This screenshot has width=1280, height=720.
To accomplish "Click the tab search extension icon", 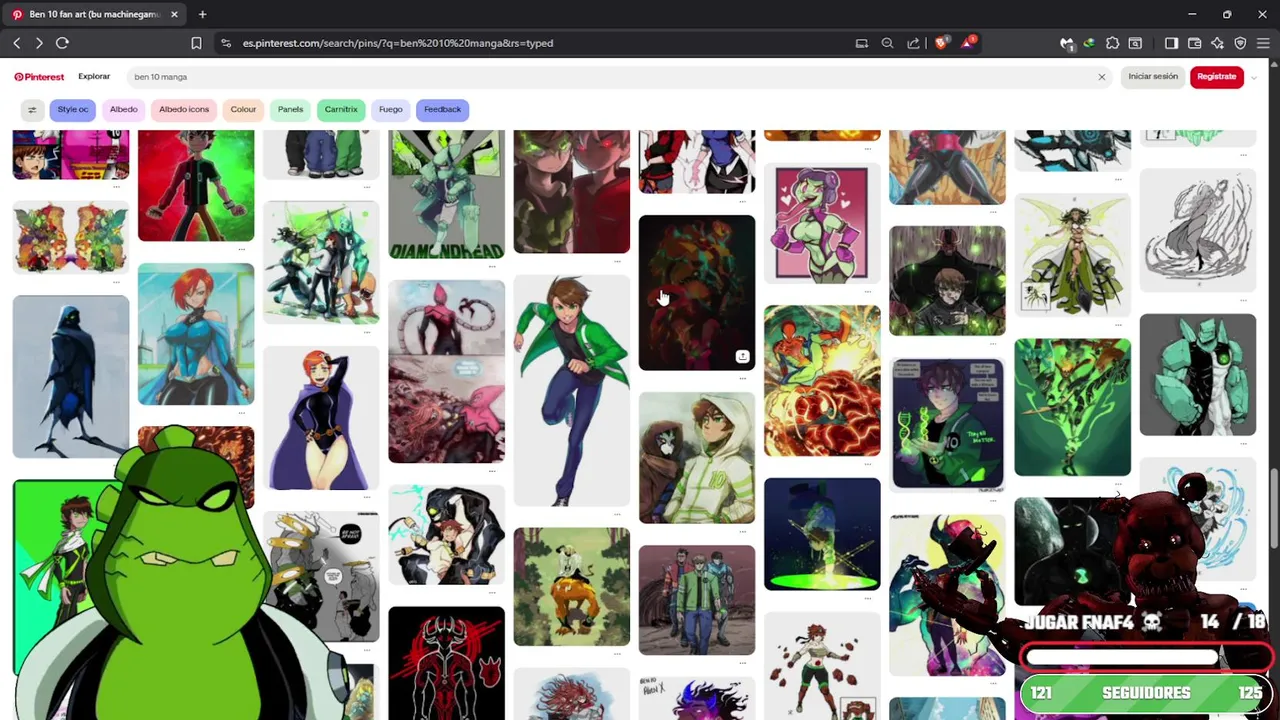I will point(1135,43).
